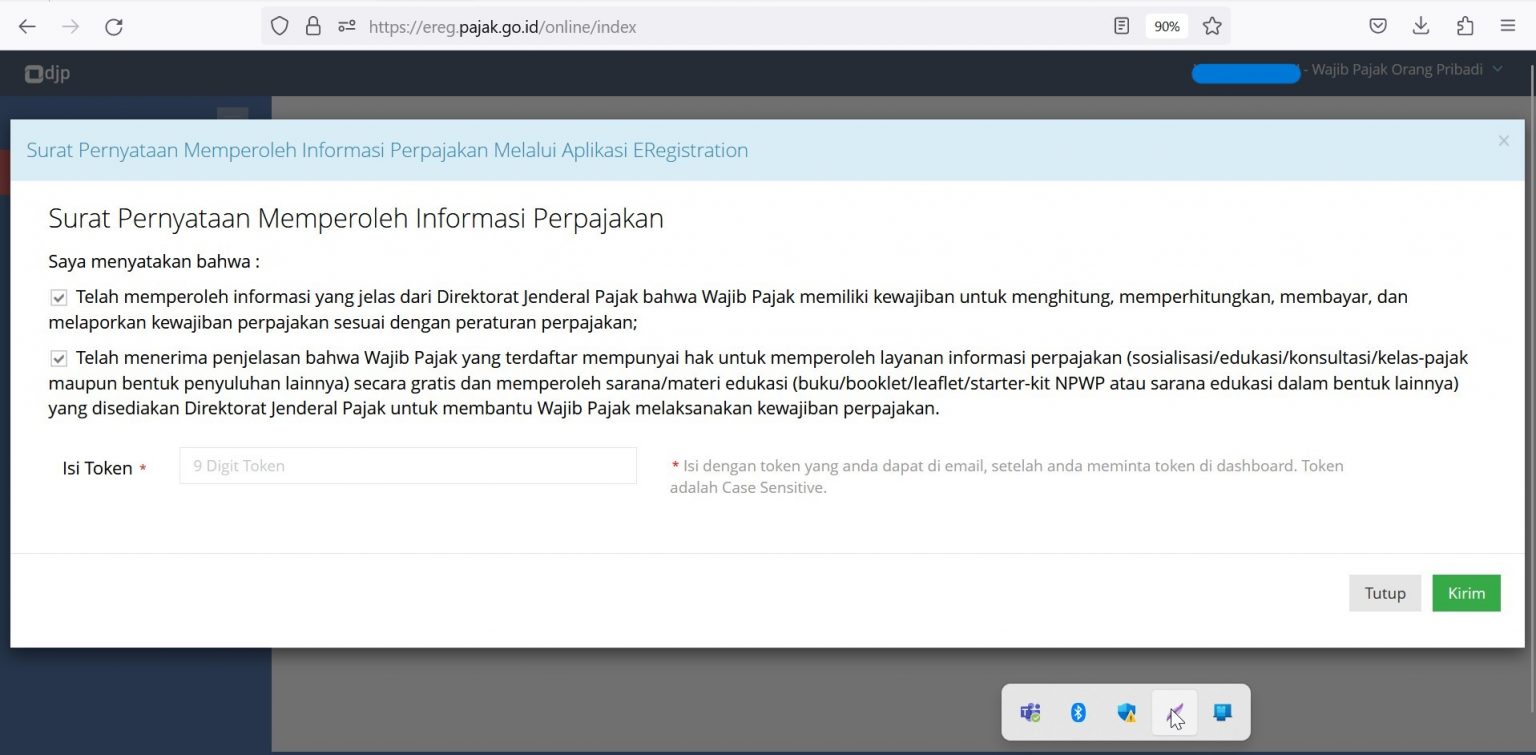
Task: Close the dialog with the Tutup button
Action: point(1384,592)
